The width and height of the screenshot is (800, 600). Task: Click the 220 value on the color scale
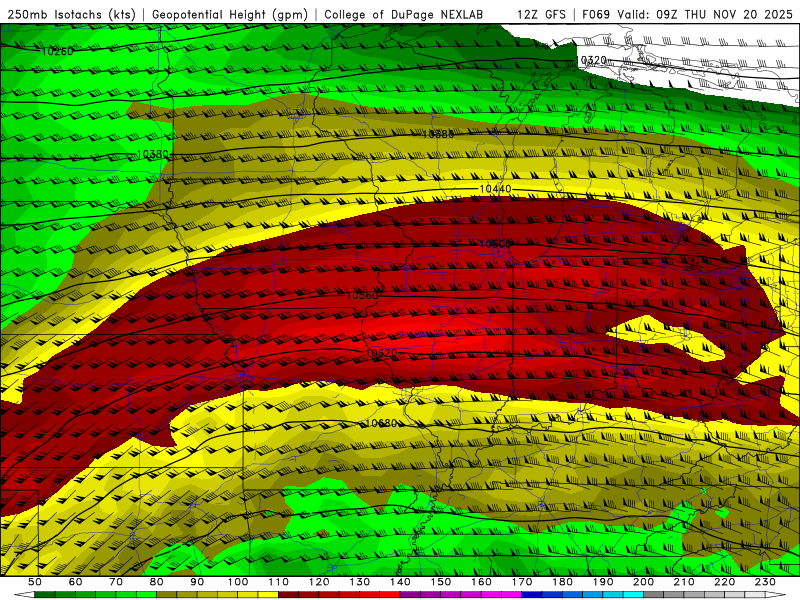coord(724,582)
